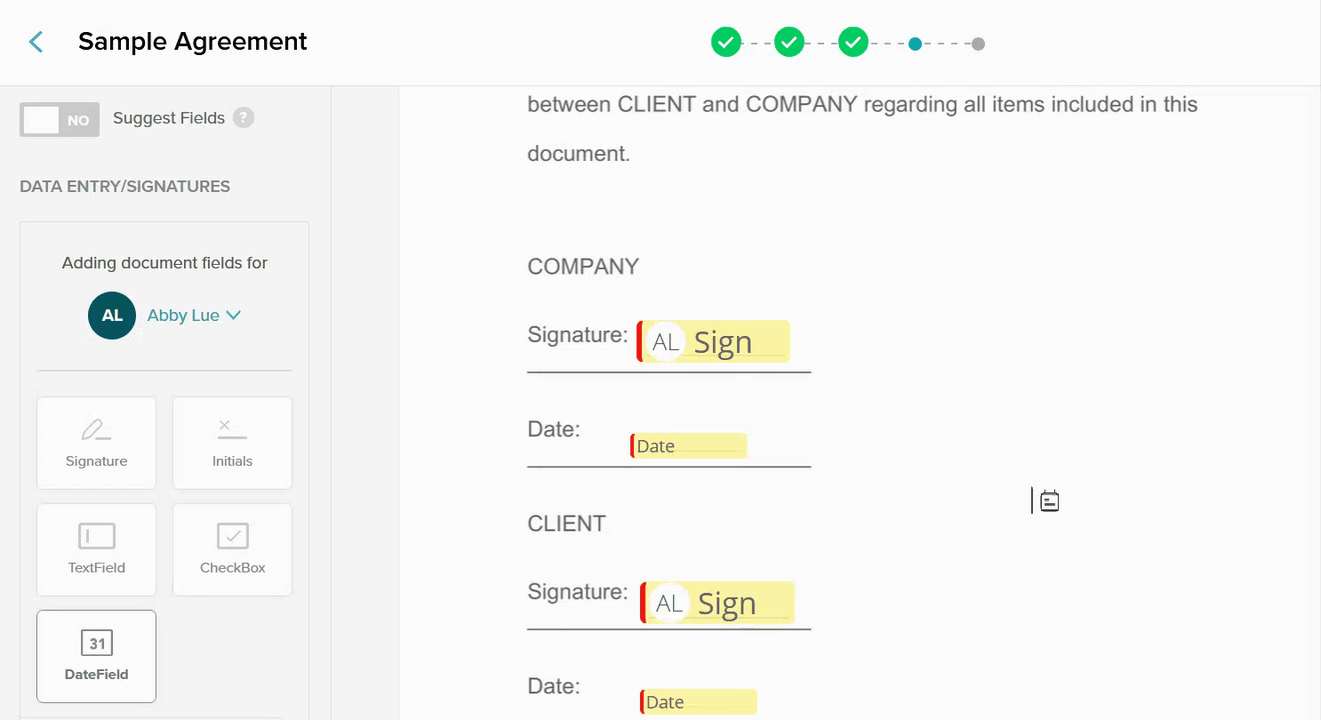Click the DATA ENTRY/SIGNATURES section header
Viewport: 1321px width, 720px height.
(x=124, y=186)
